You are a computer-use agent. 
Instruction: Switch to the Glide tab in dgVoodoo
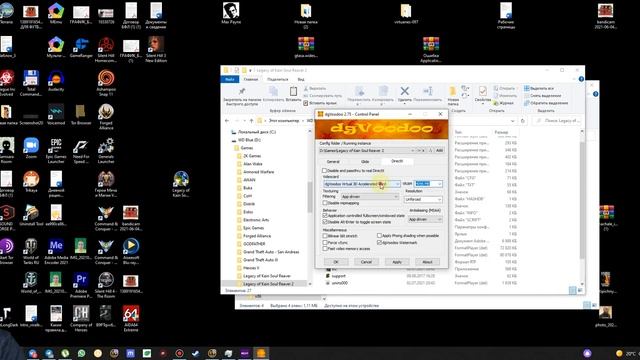click(365, 162)
